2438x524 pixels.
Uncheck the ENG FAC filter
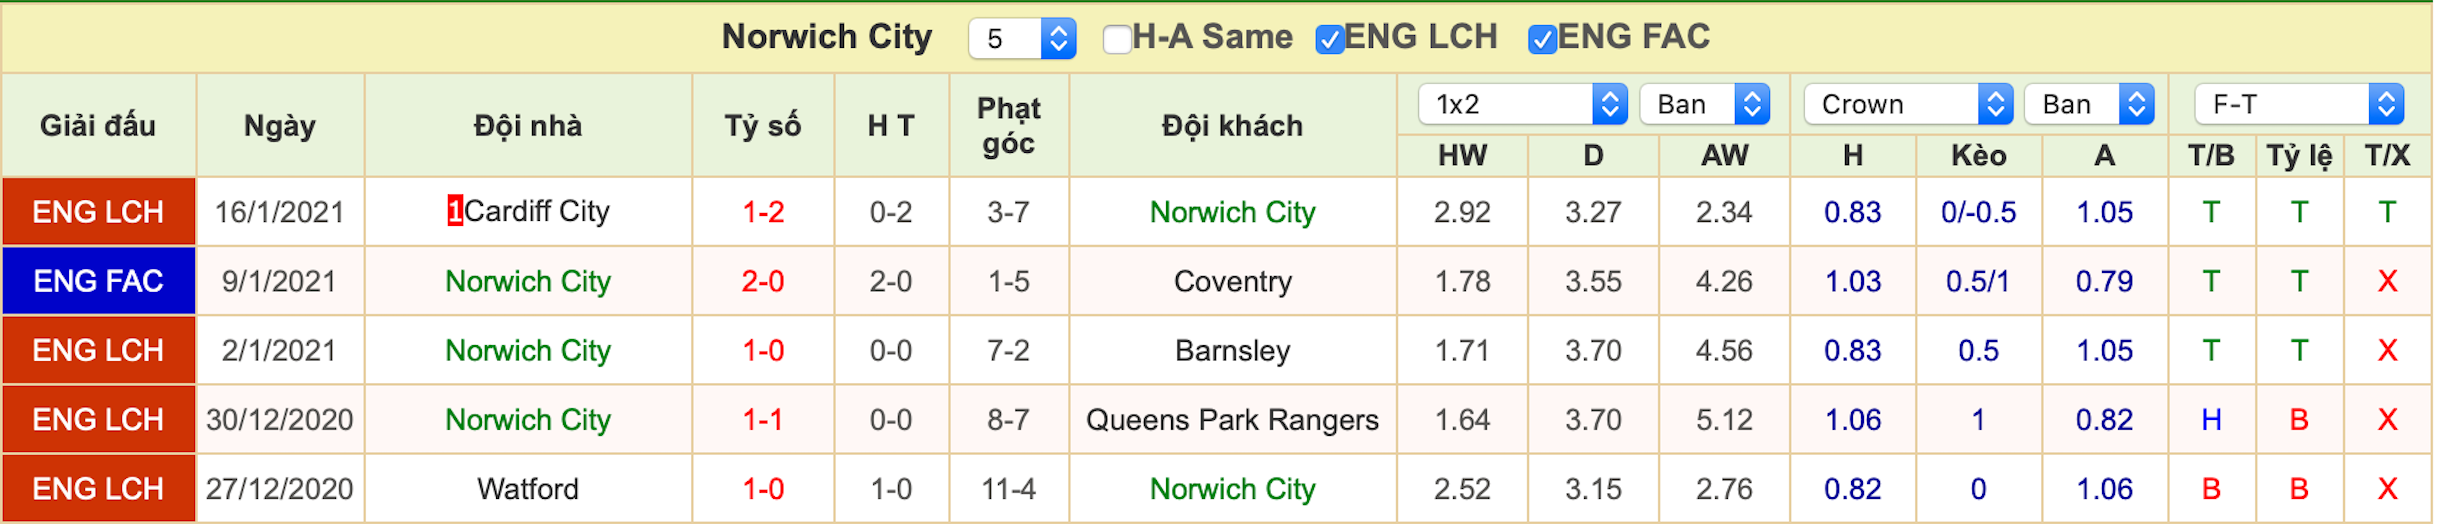pos(1542,39)
